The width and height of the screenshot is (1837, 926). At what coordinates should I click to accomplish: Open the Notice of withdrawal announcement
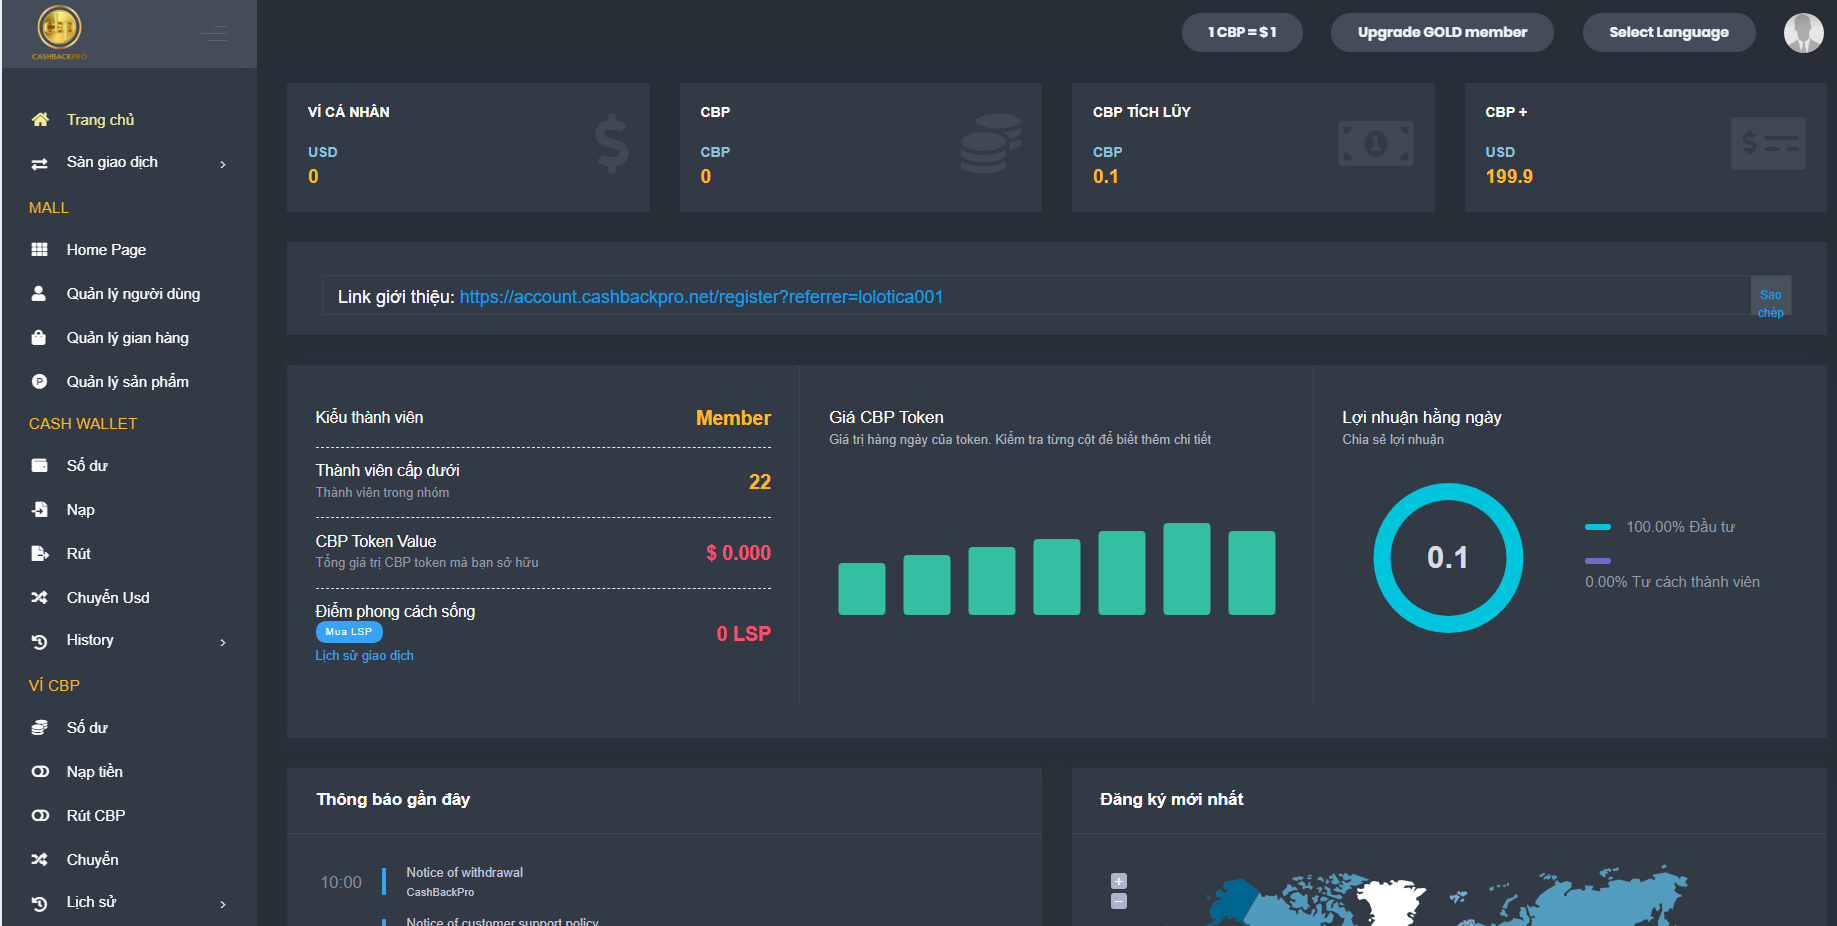[465, 873]
